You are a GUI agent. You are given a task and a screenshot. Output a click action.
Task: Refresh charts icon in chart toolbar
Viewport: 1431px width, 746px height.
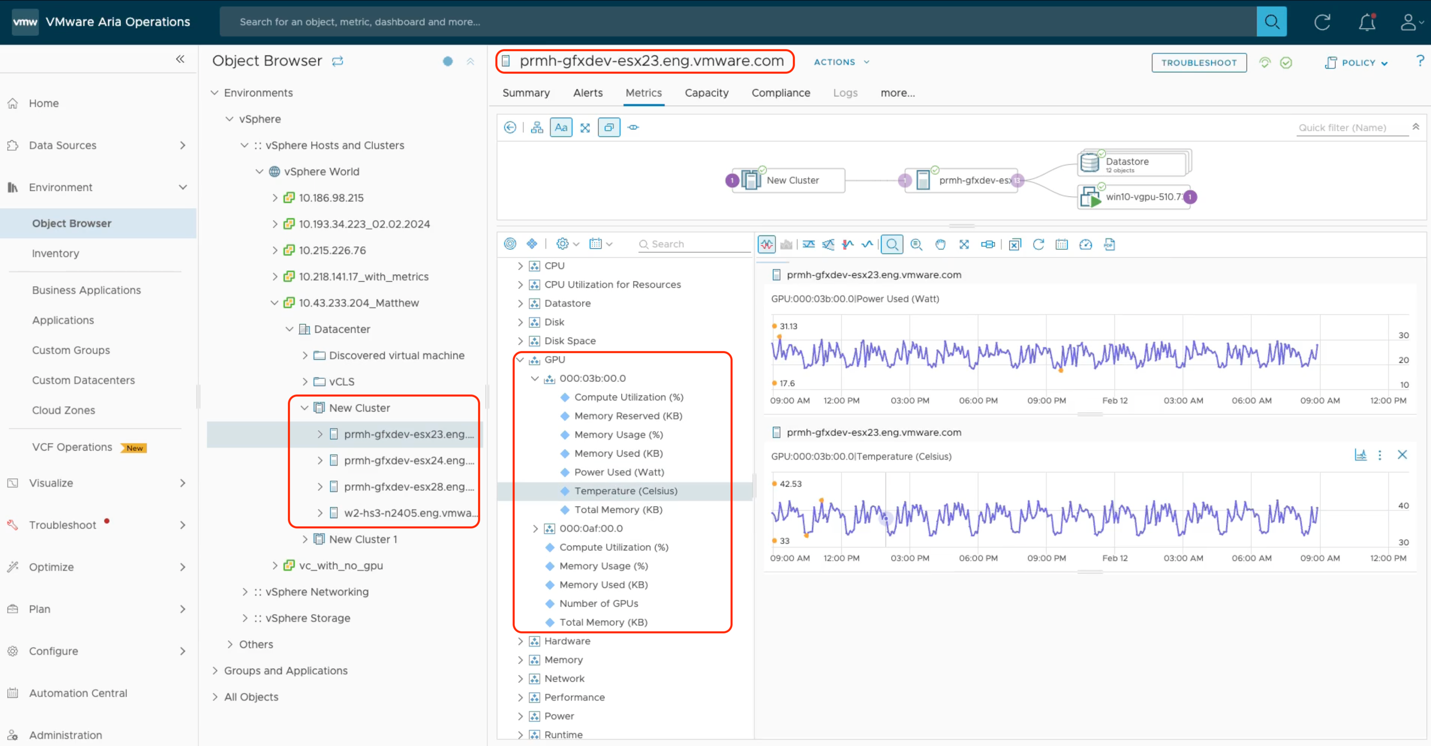point(1038,244)
